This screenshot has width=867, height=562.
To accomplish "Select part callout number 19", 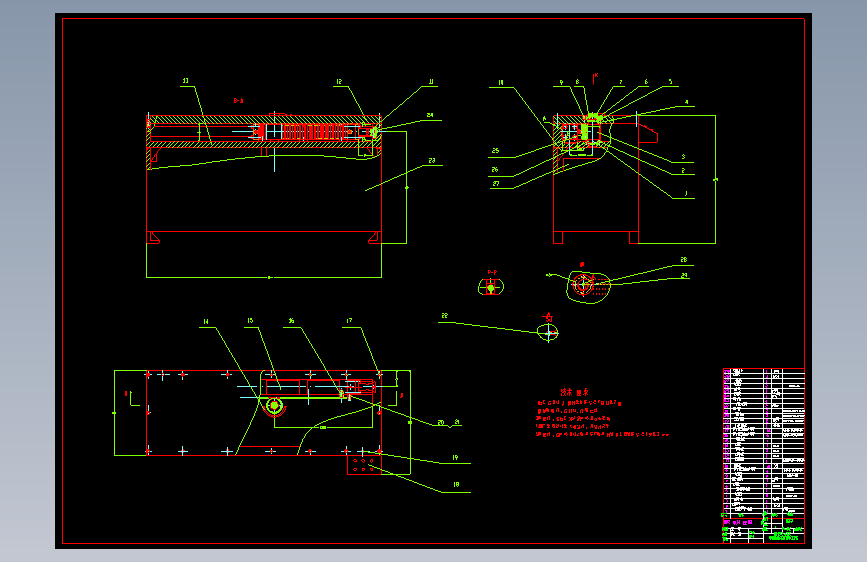I will point(455,457).
